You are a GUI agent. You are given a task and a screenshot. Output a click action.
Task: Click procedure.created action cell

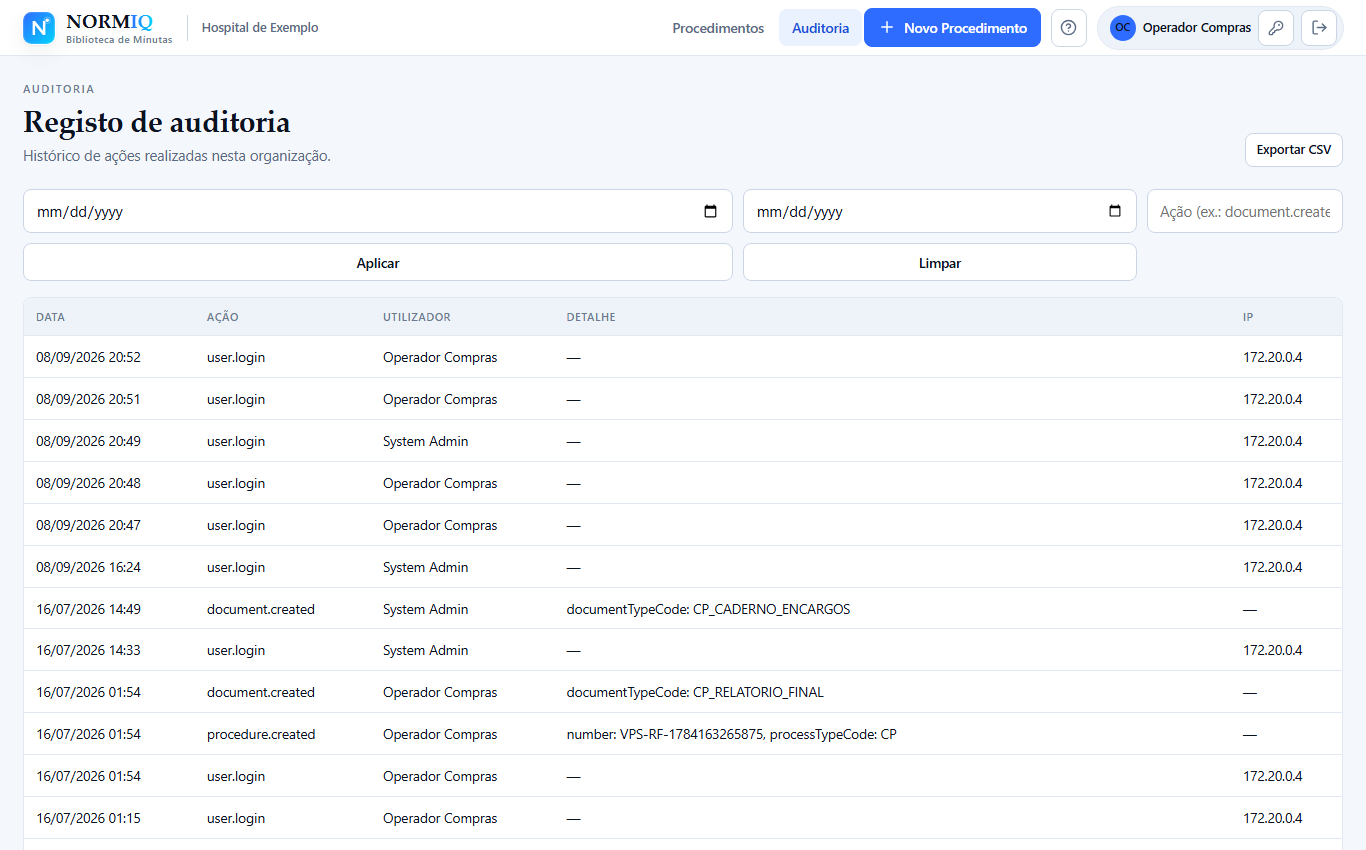pos(261,734)
